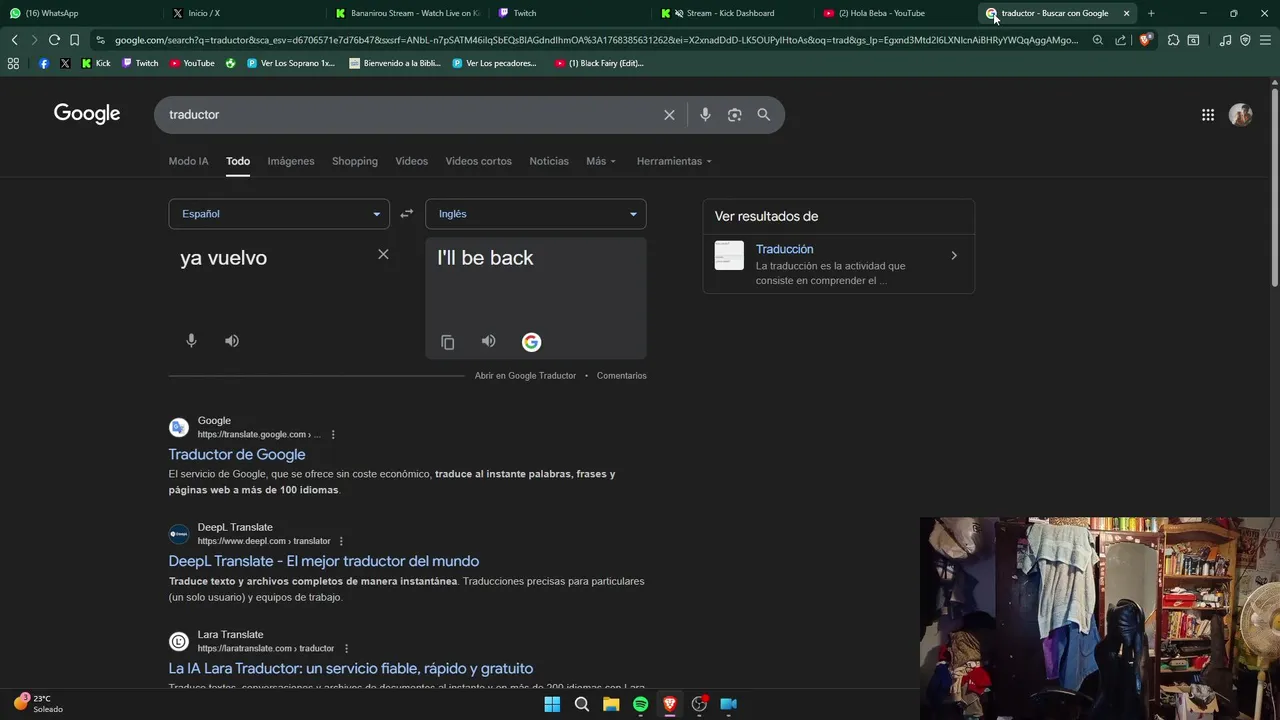Switch to the Kick Dashboard browser tab
Screen dimensions: 1280x720
[732, 13]
